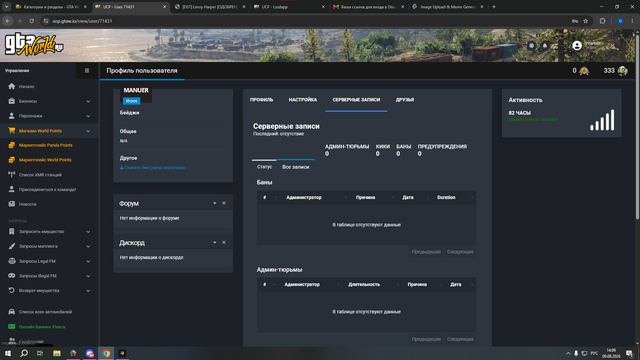Open Маркетплейс World Points coins icon
The image size is (640, 360).
(11, 160)
